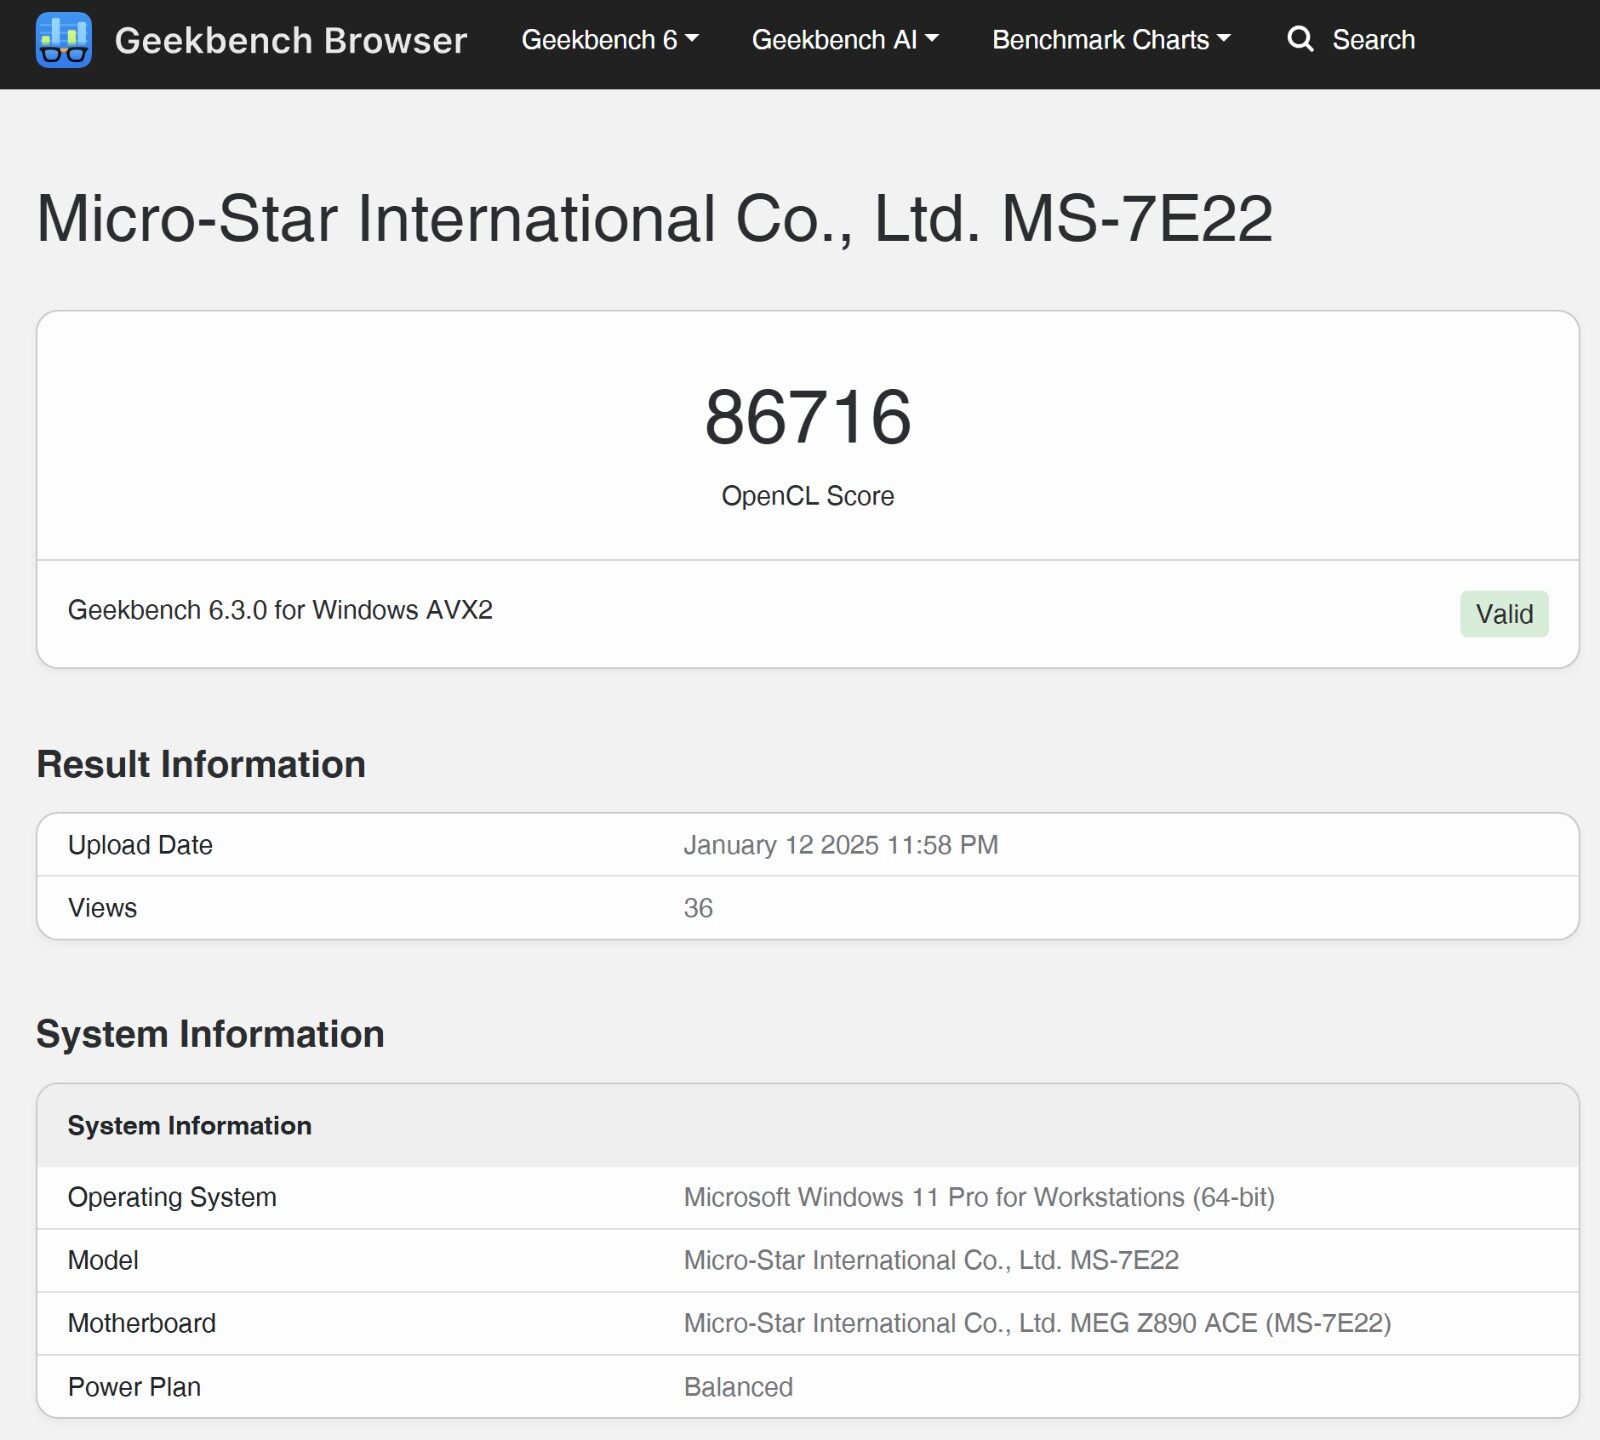Select the 86716 OpenCL score number

coord(808,417)
